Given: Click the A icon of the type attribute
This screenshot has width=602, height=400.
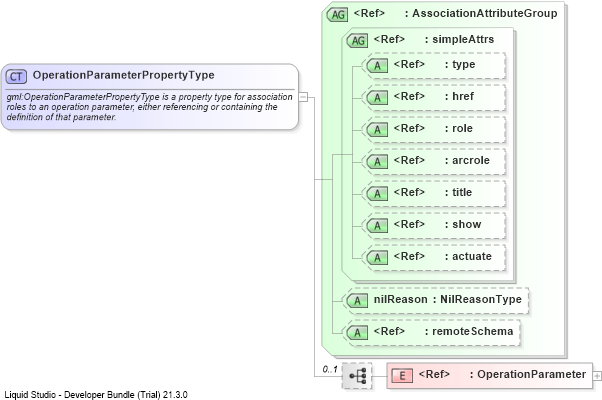Looking at the screenshot, I should [377, 66].
